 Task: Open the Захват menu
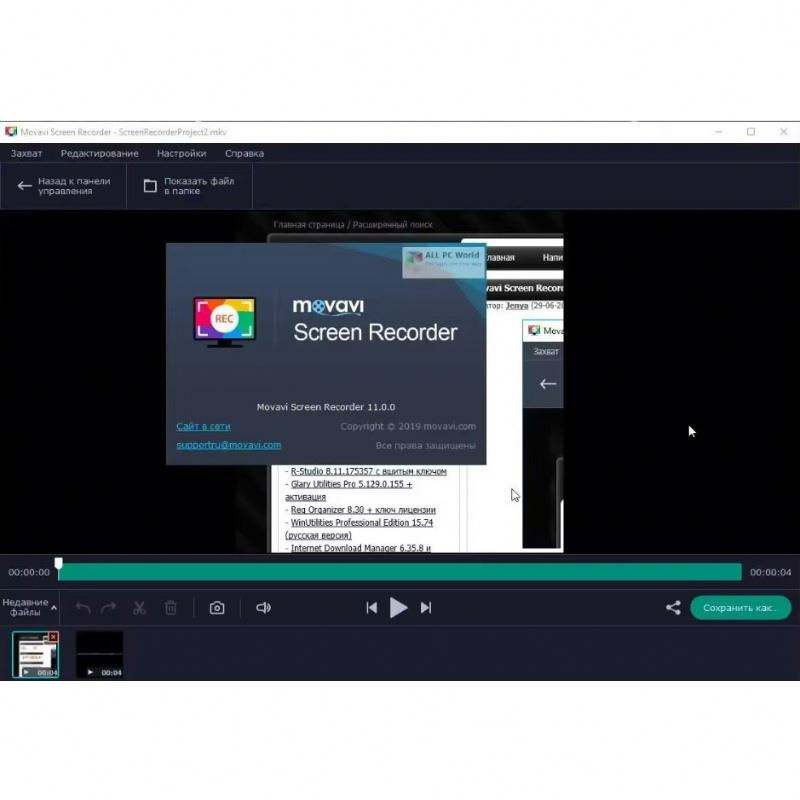pyautogui.click(x=27, y=154)
